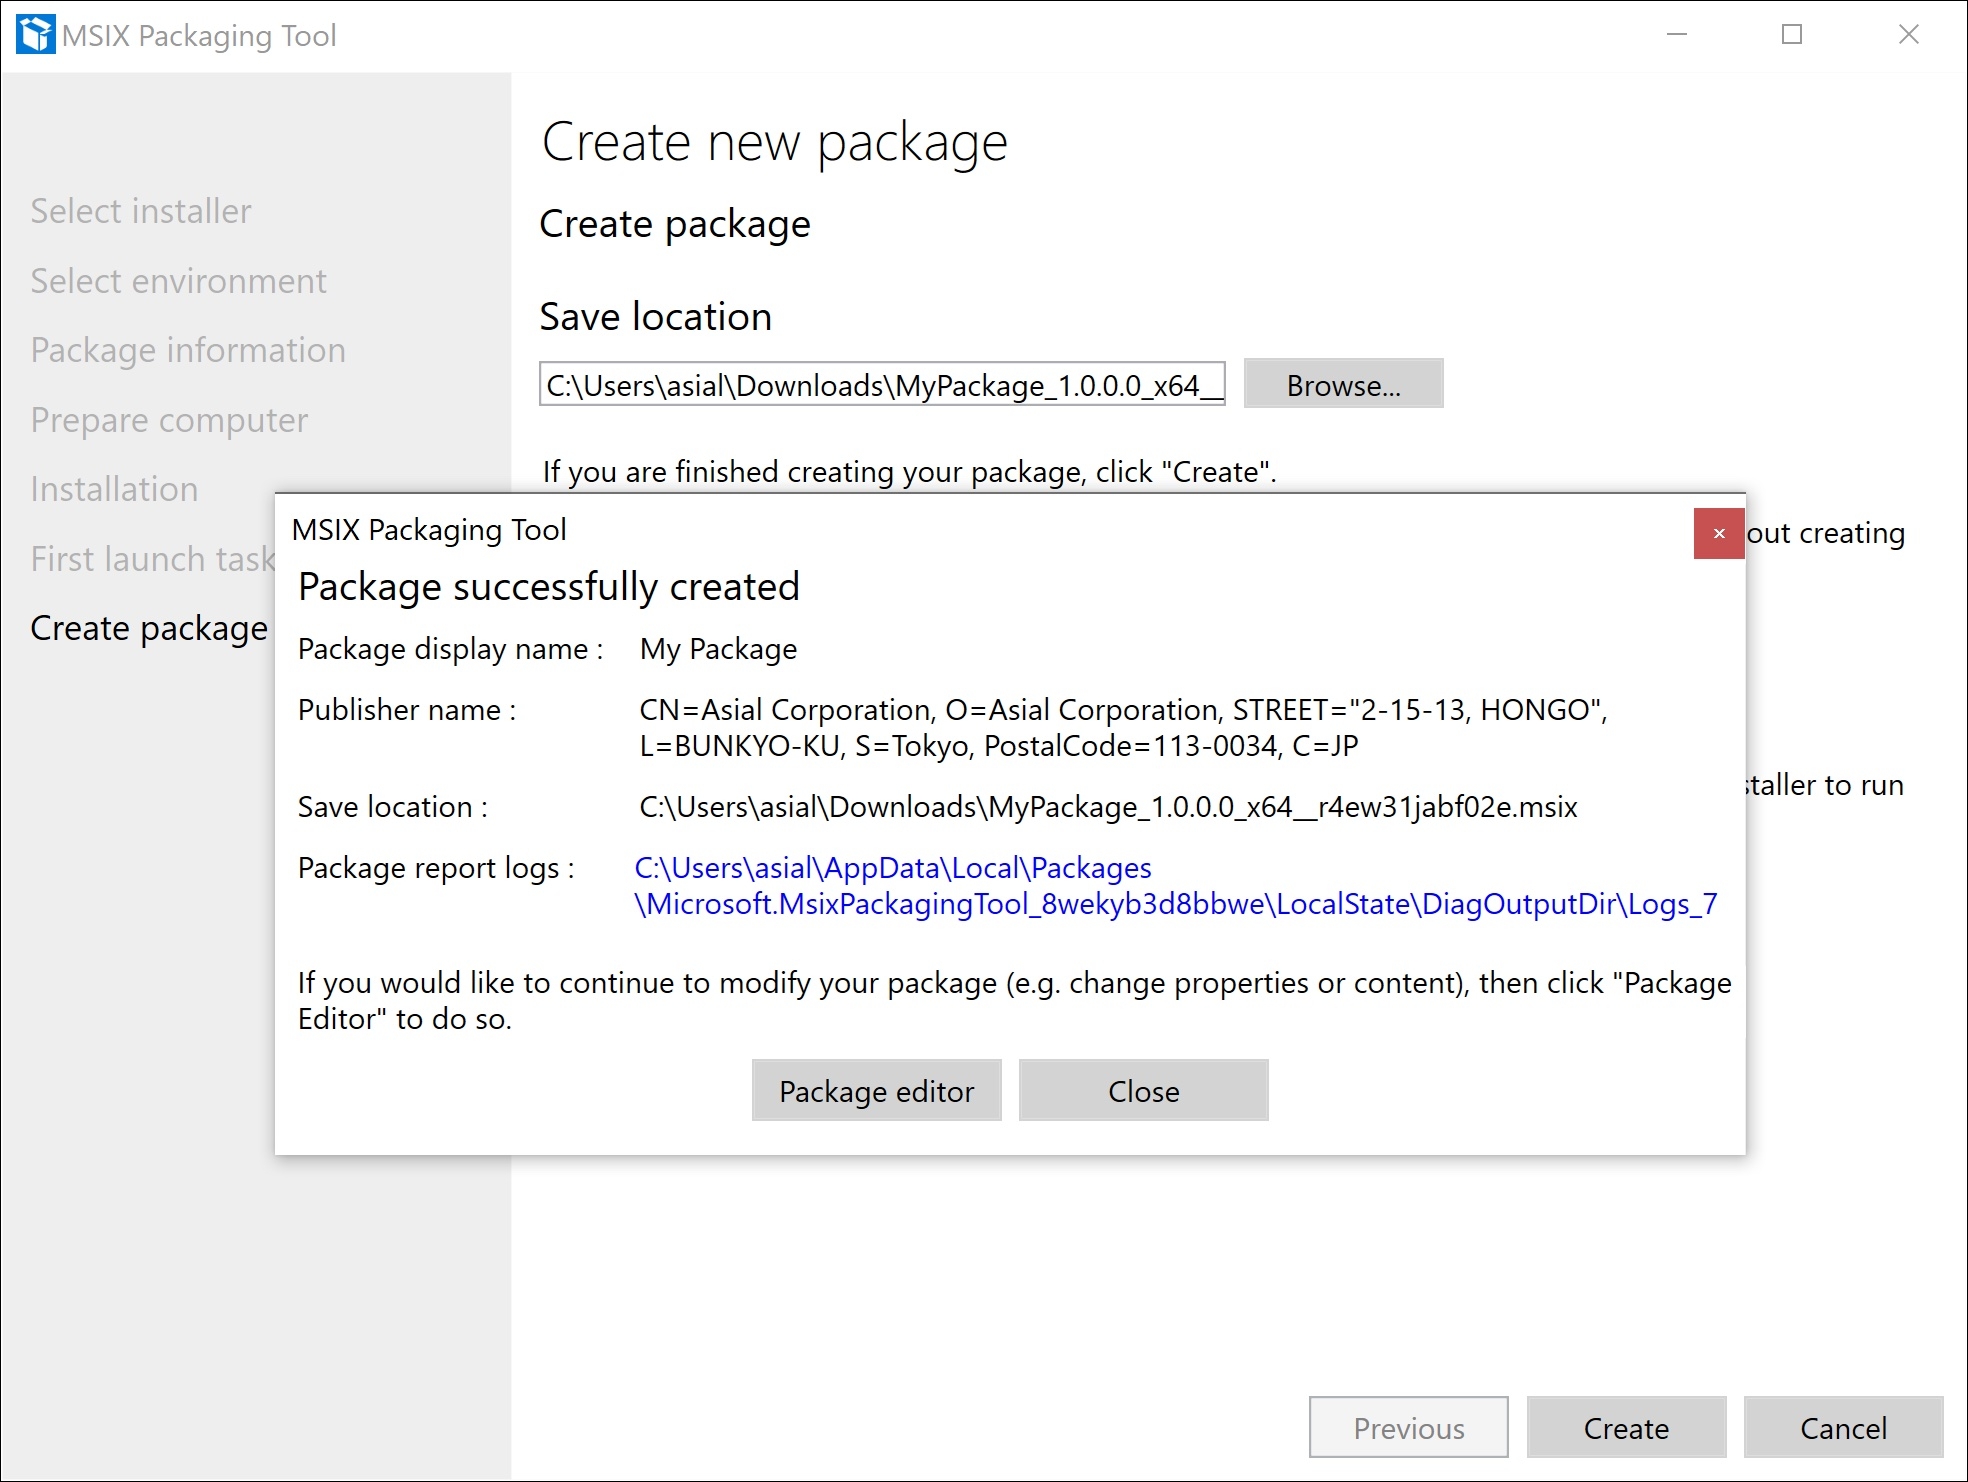This screenshot has width=1968, height=1482.
Task: Jump to the Installation step
Action: coord(114,489)
